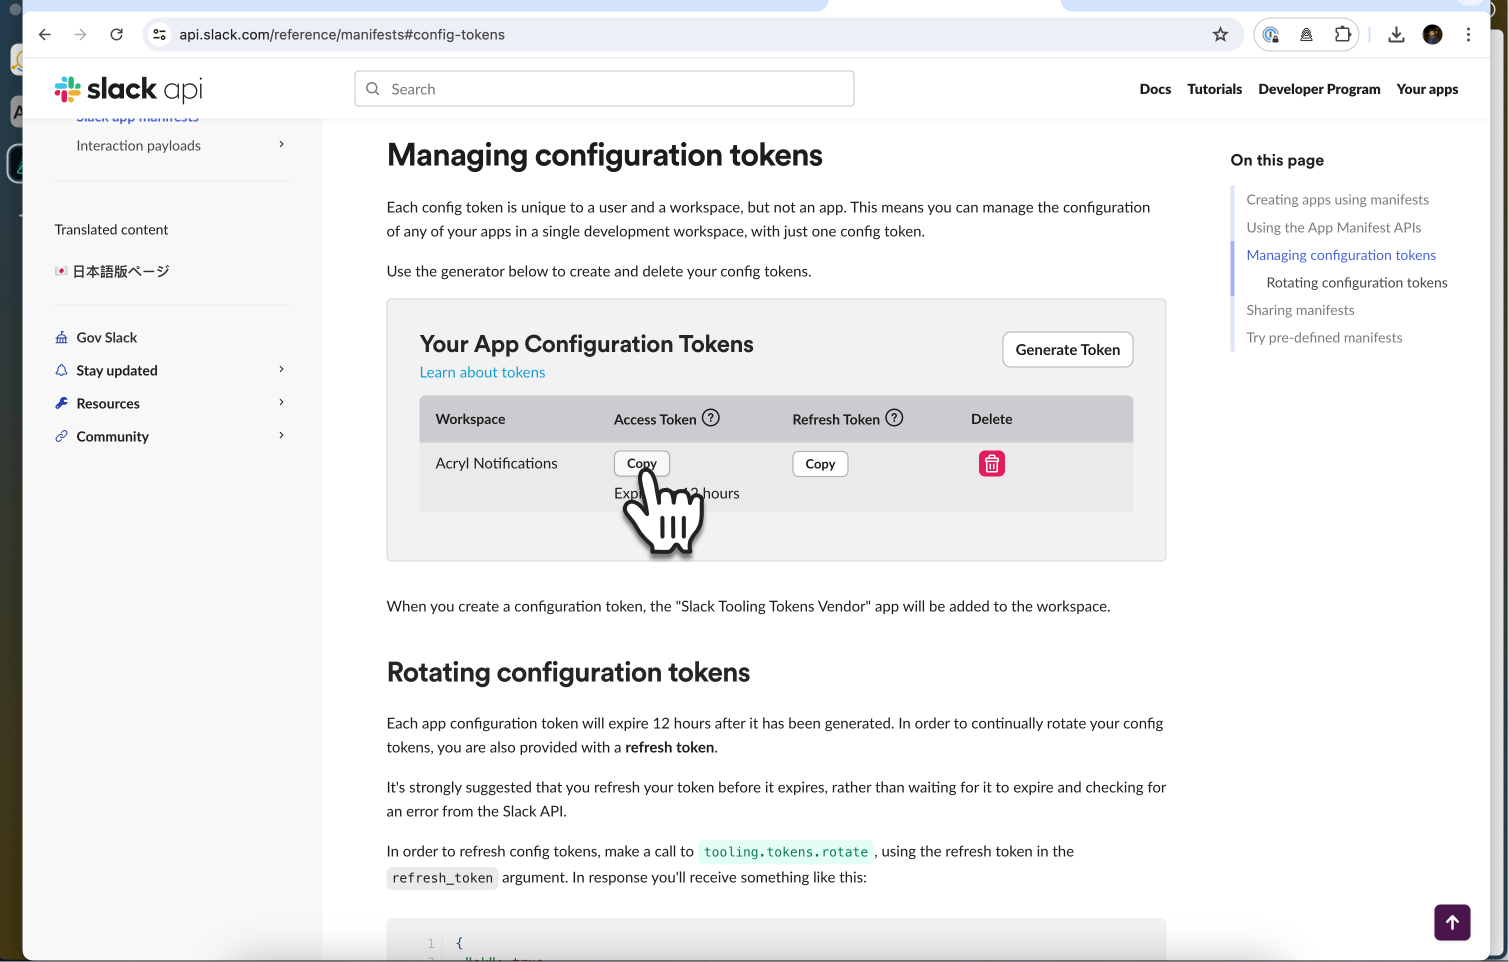This screenshot has width=1509, height=962.
Task: Click the Japanese flag icon
Action: 61,271
